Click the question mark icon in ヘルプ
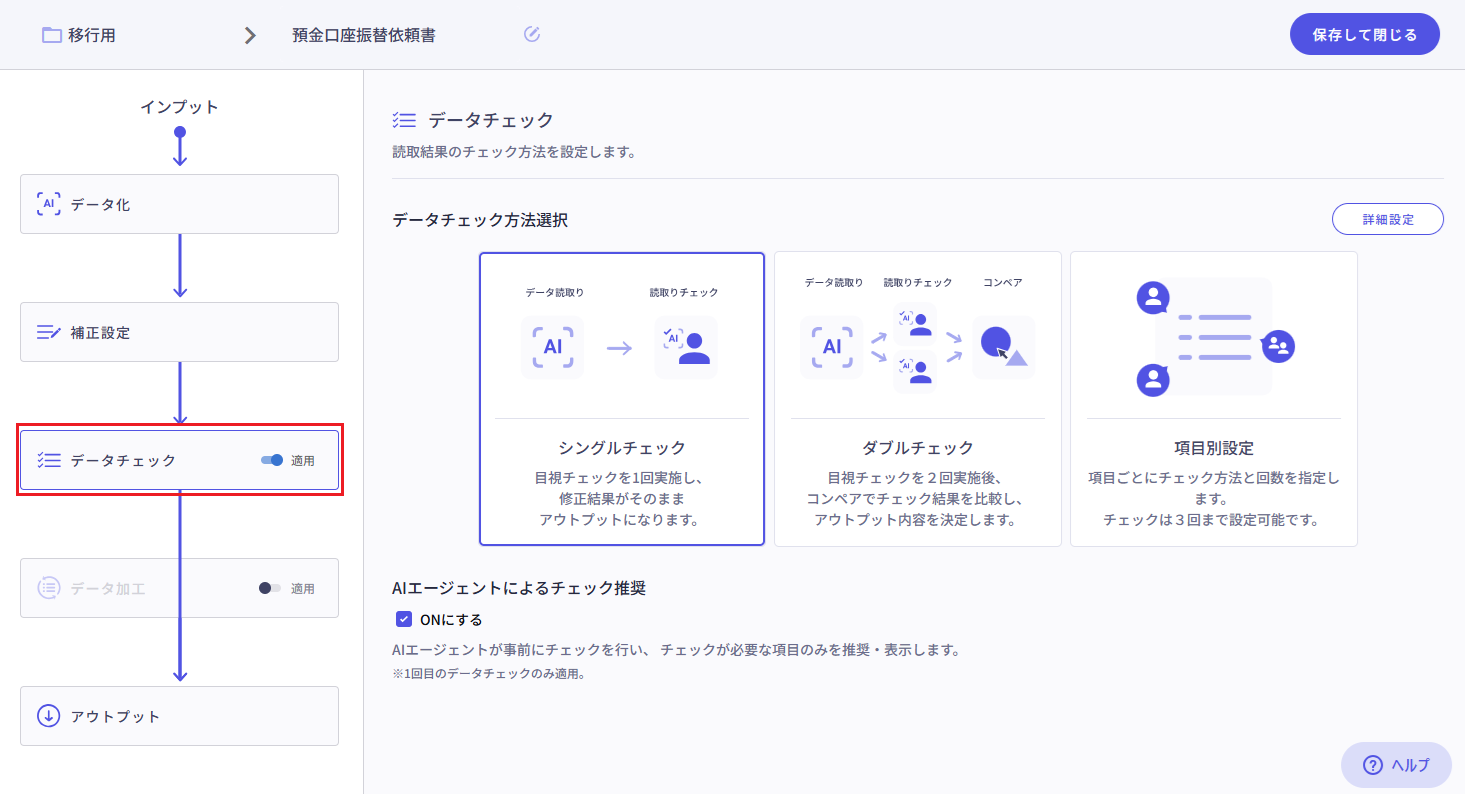 1373,765
